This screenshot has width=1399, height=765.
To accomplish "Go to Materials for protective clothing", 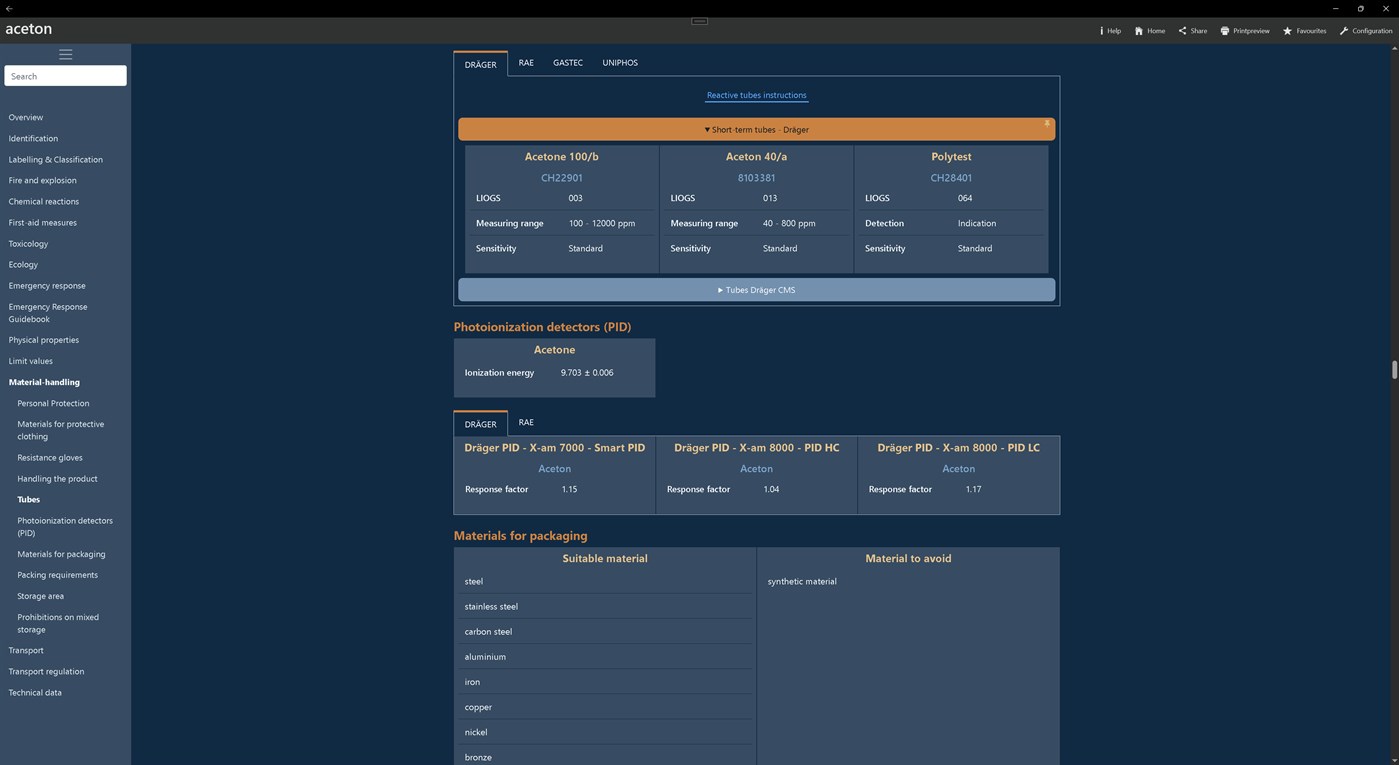I will [61, 430].
